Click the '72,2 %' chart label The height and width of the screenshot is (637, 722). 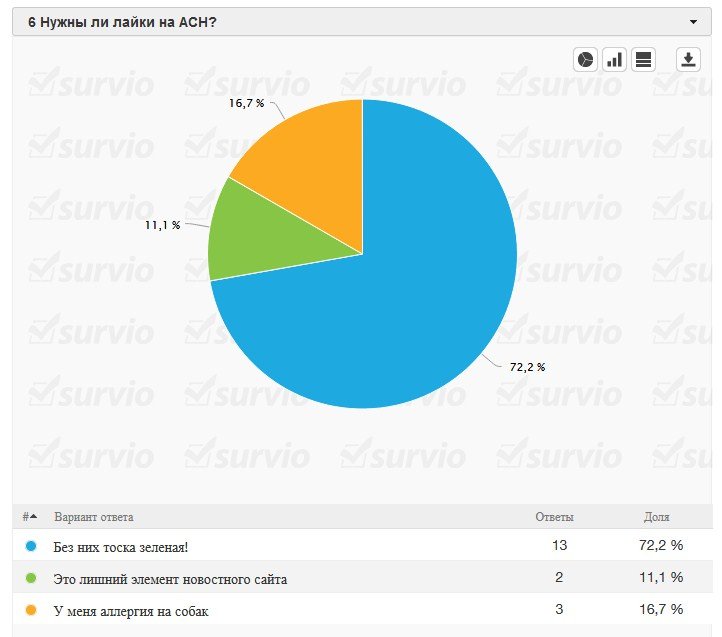tap(527, 367)
